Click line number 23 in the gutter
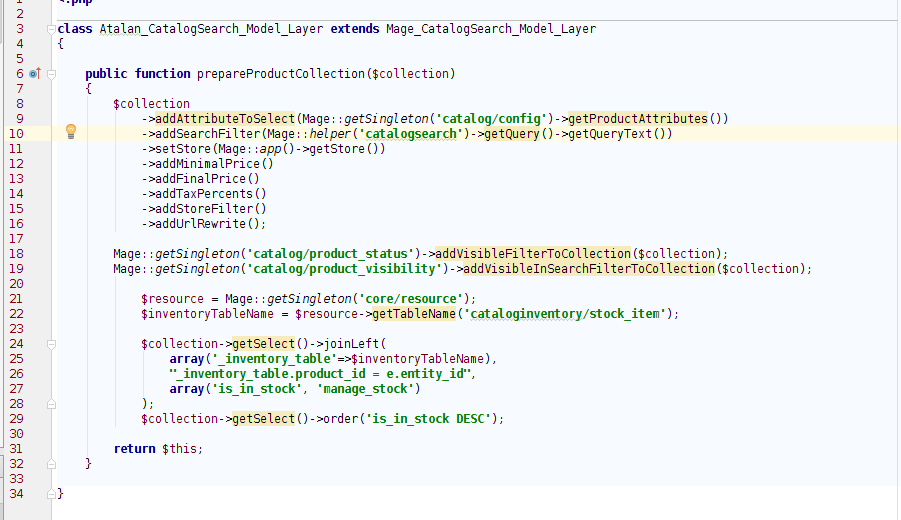Screen dimensions: 901x520 pyautogui.click(x=16, y=328)
